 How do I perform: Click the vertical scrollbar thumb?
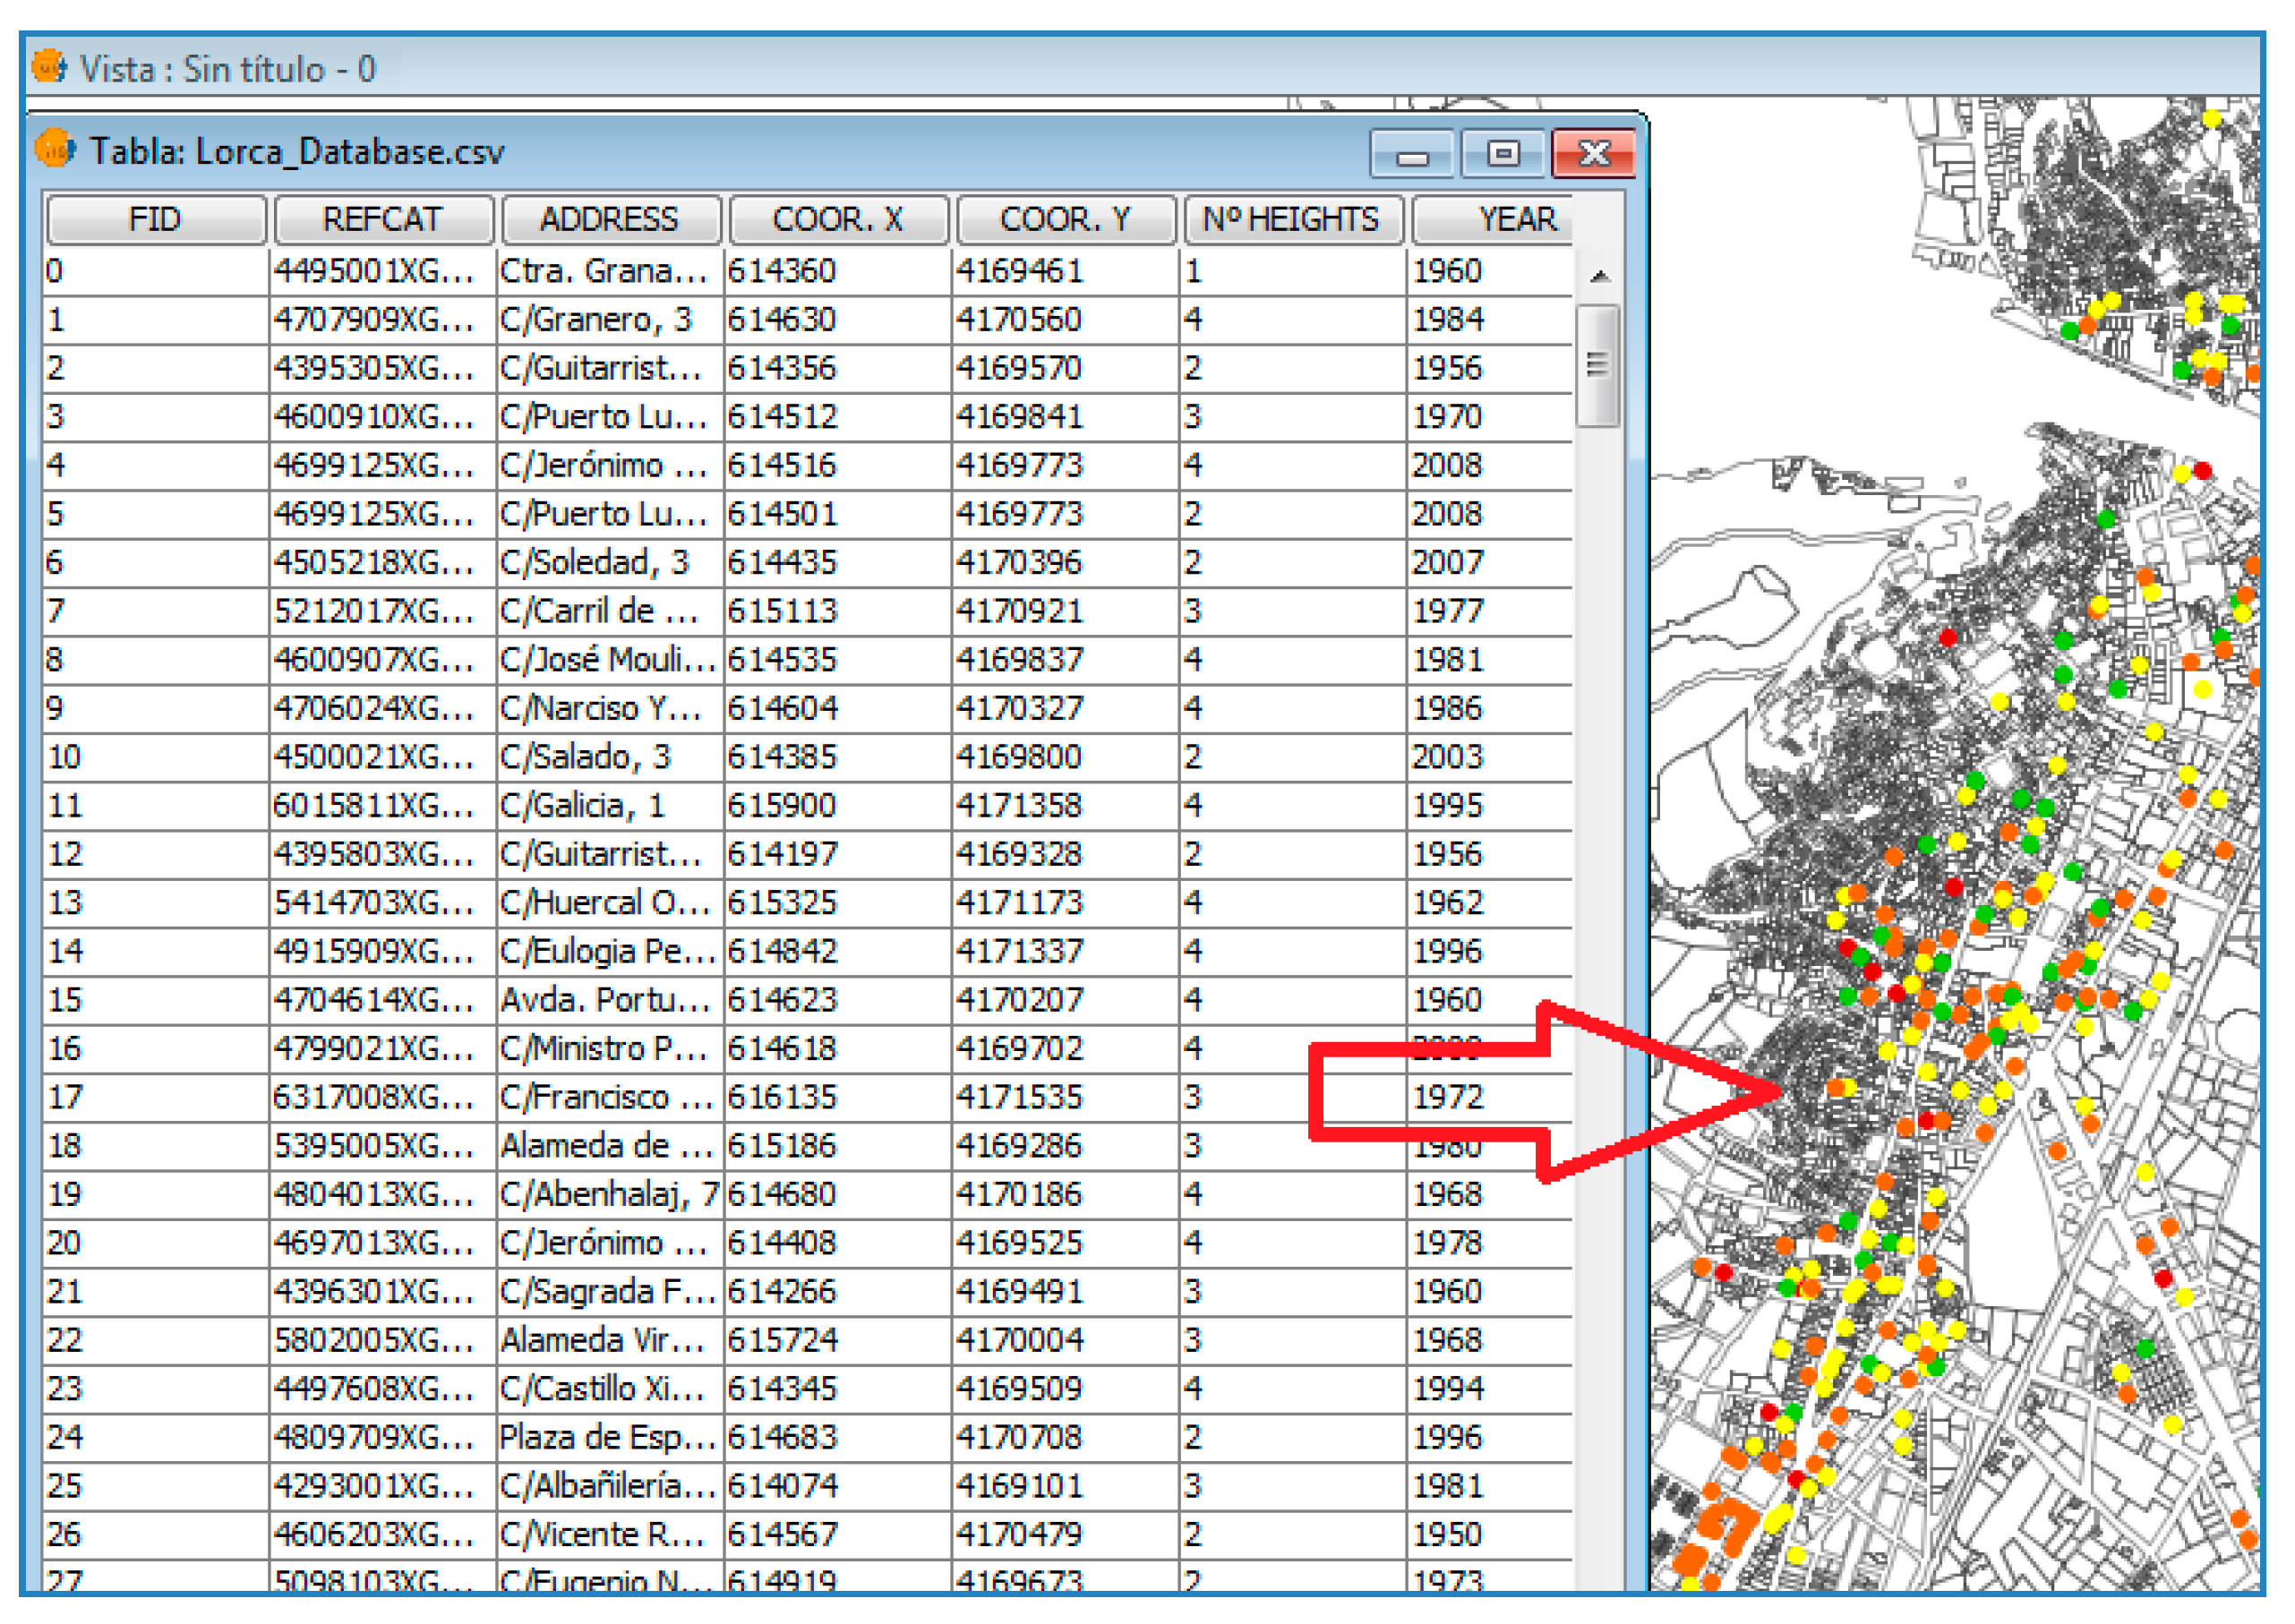coord(1598,366)
